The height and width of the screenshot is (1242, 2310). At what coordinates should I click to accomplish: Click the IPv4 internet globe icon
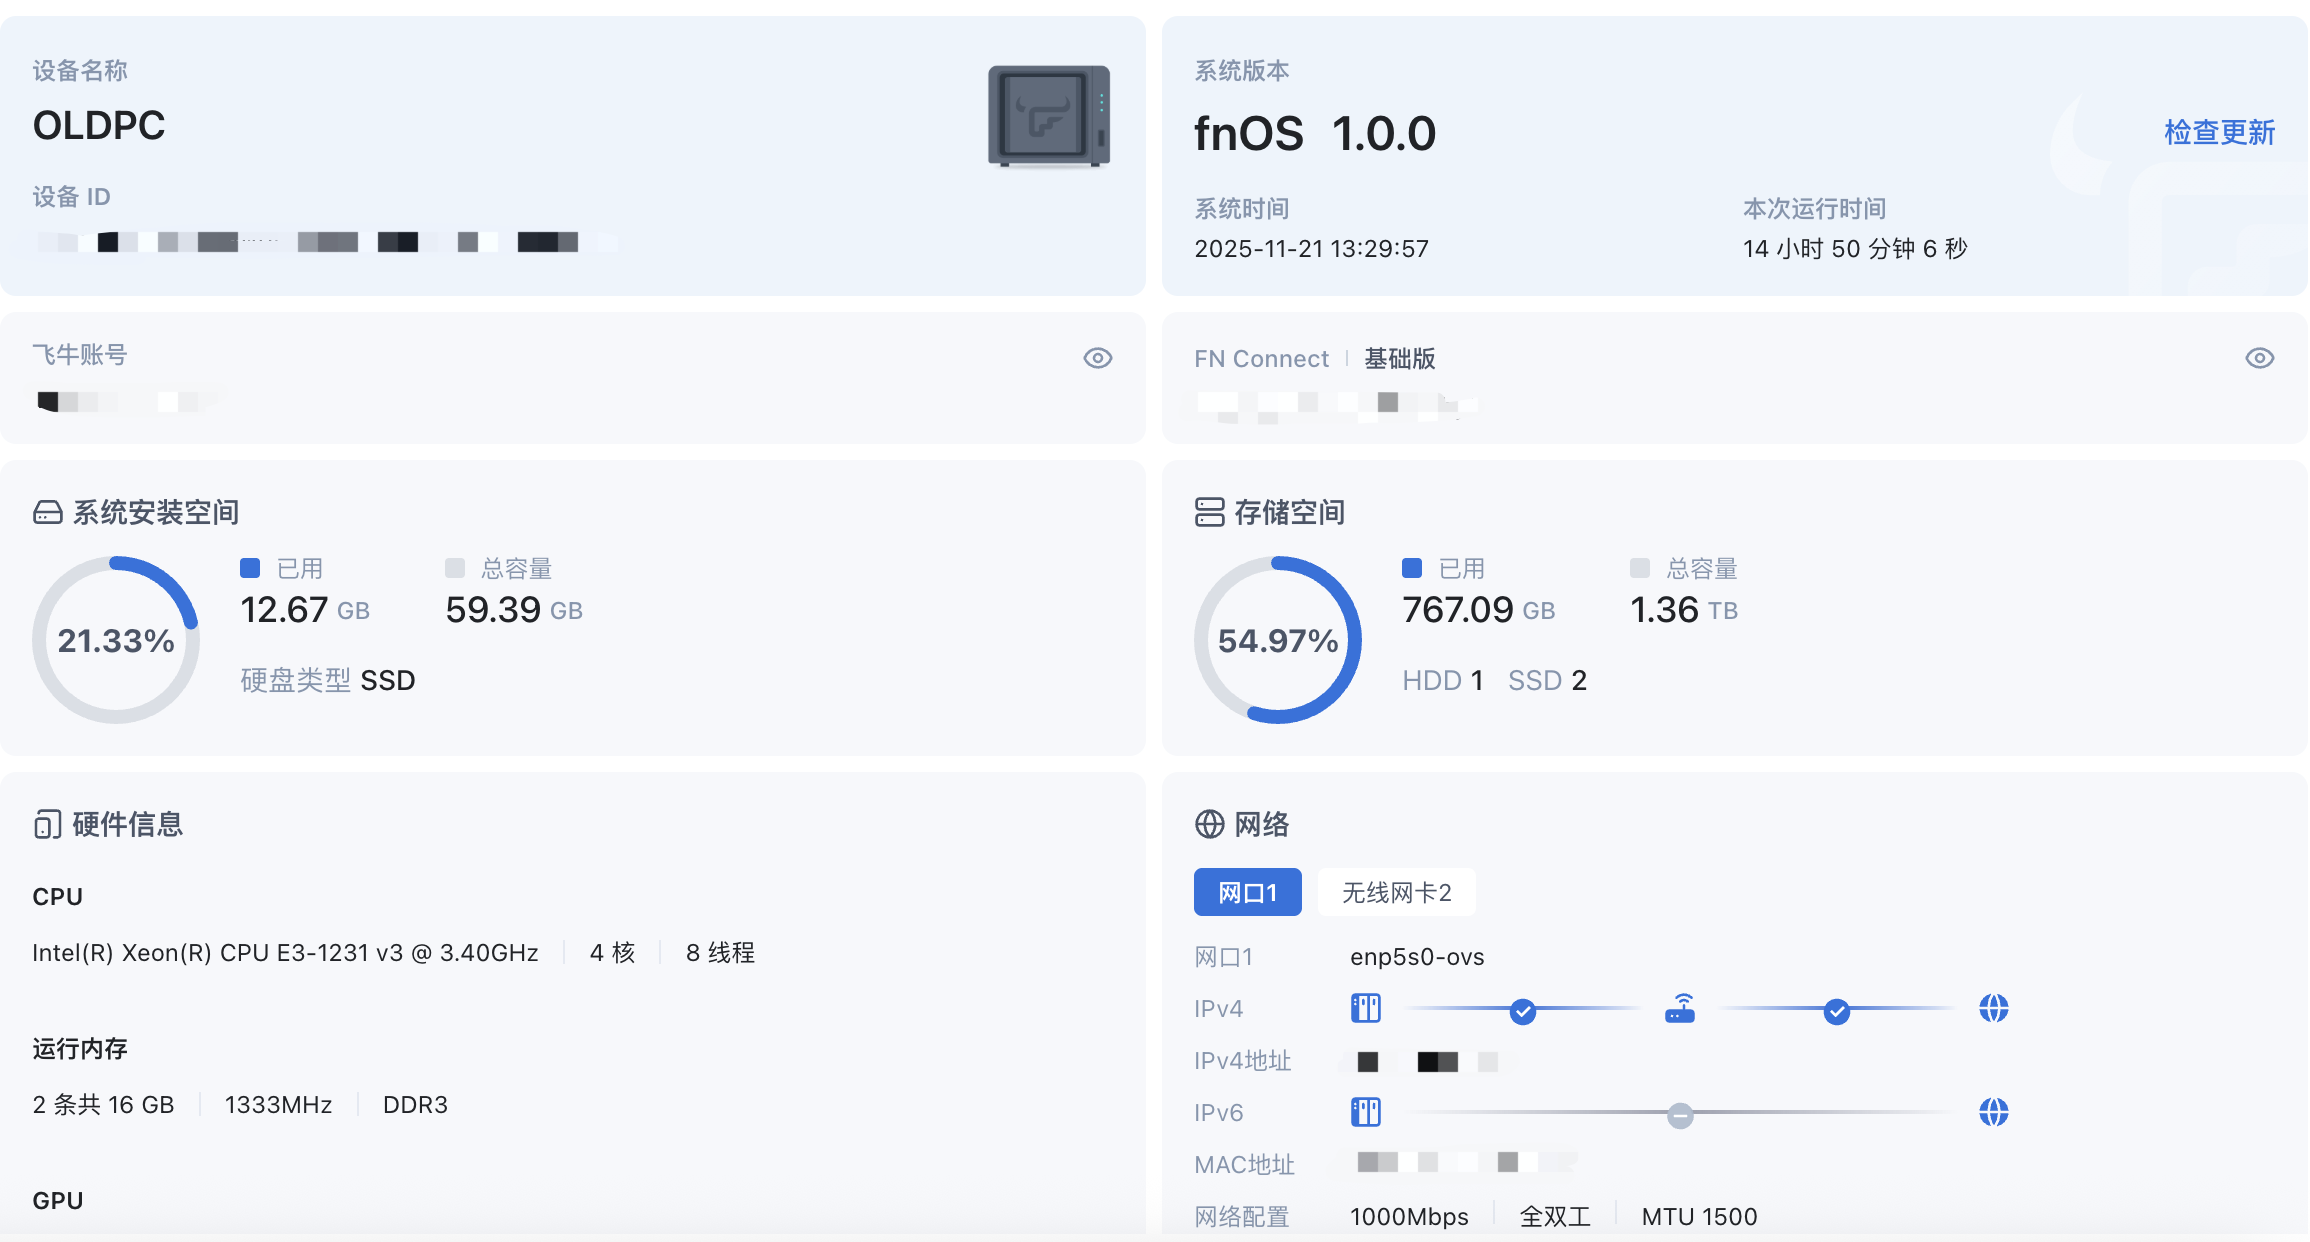coord(1993,1008)
